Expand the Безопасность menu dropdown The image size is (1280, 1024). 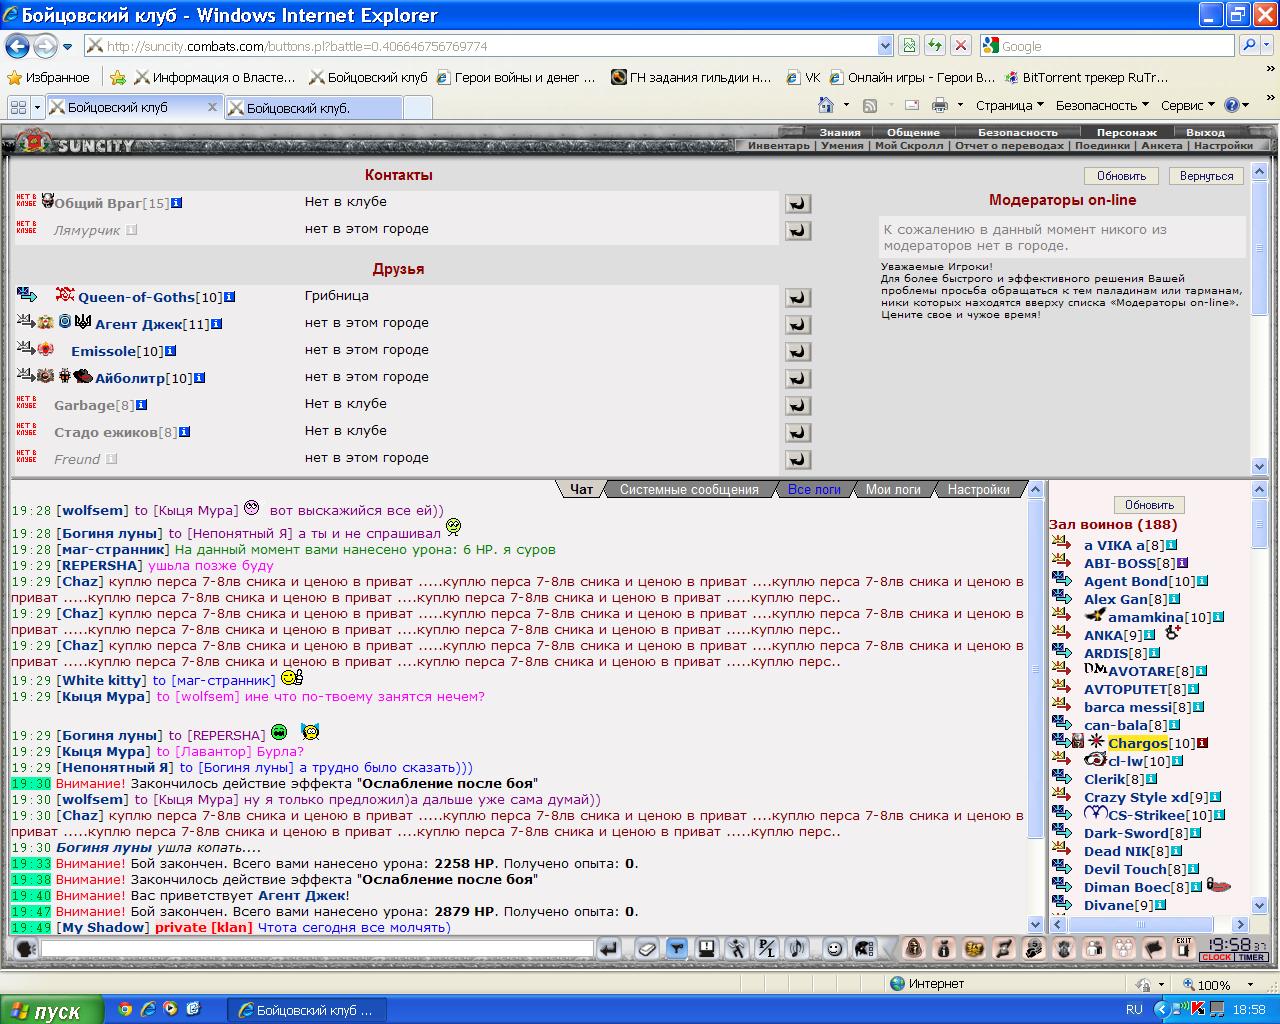(1102, 105)
